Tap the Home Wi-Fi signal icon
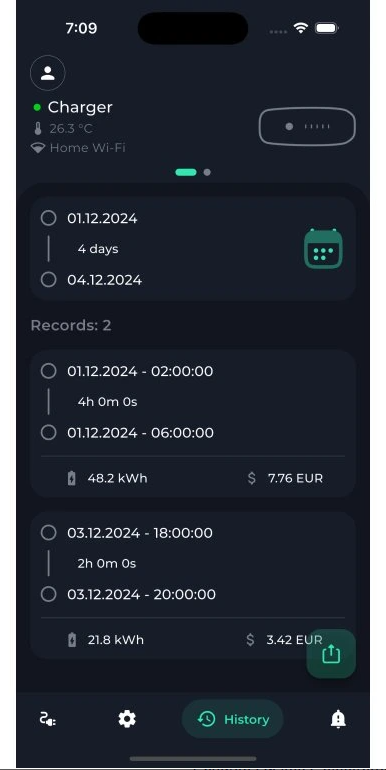 click(x=38, y=148)
